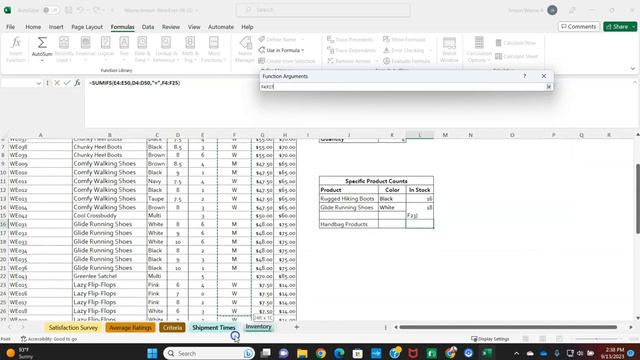Switch to the Page Layout tab

point(87,27)
